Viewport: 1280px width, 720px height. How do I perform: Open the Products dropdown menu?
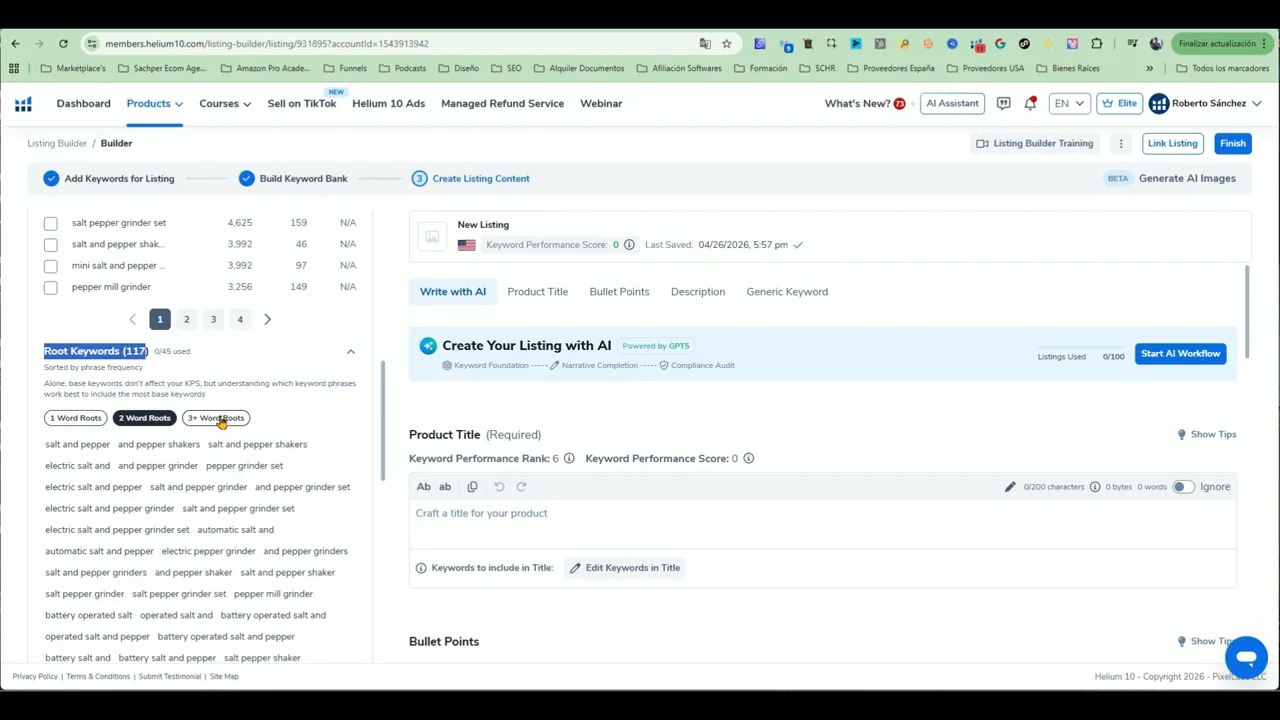tap(154, 104)
